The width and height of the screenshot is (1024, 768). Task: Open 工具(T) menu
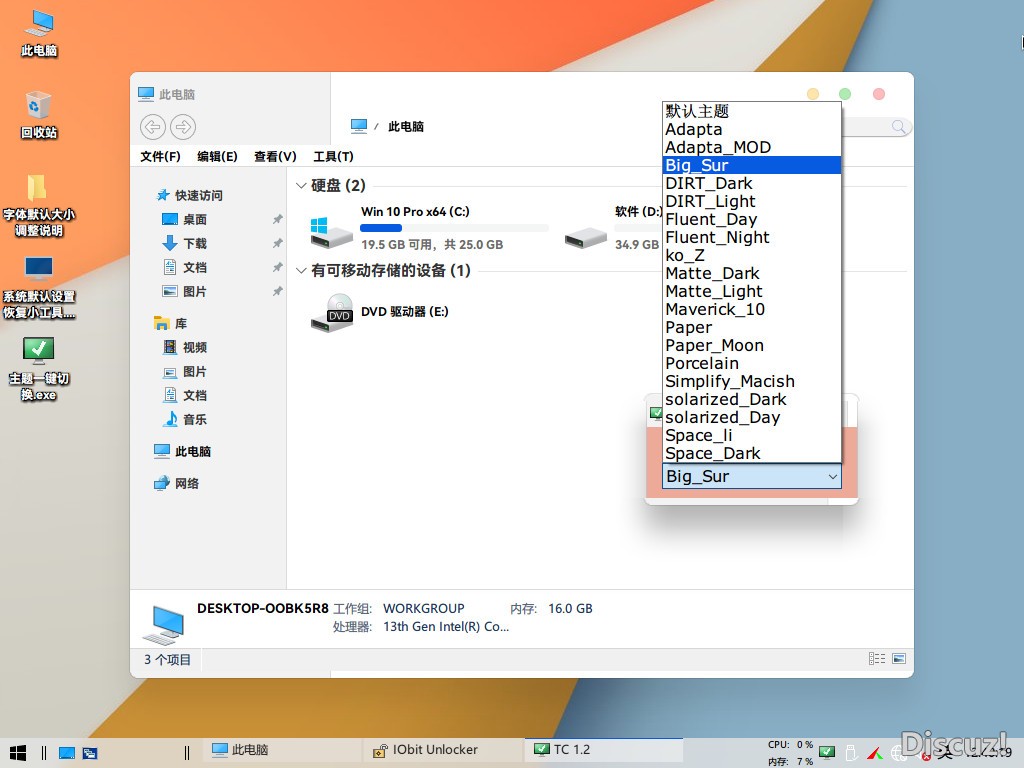point(333,156)
